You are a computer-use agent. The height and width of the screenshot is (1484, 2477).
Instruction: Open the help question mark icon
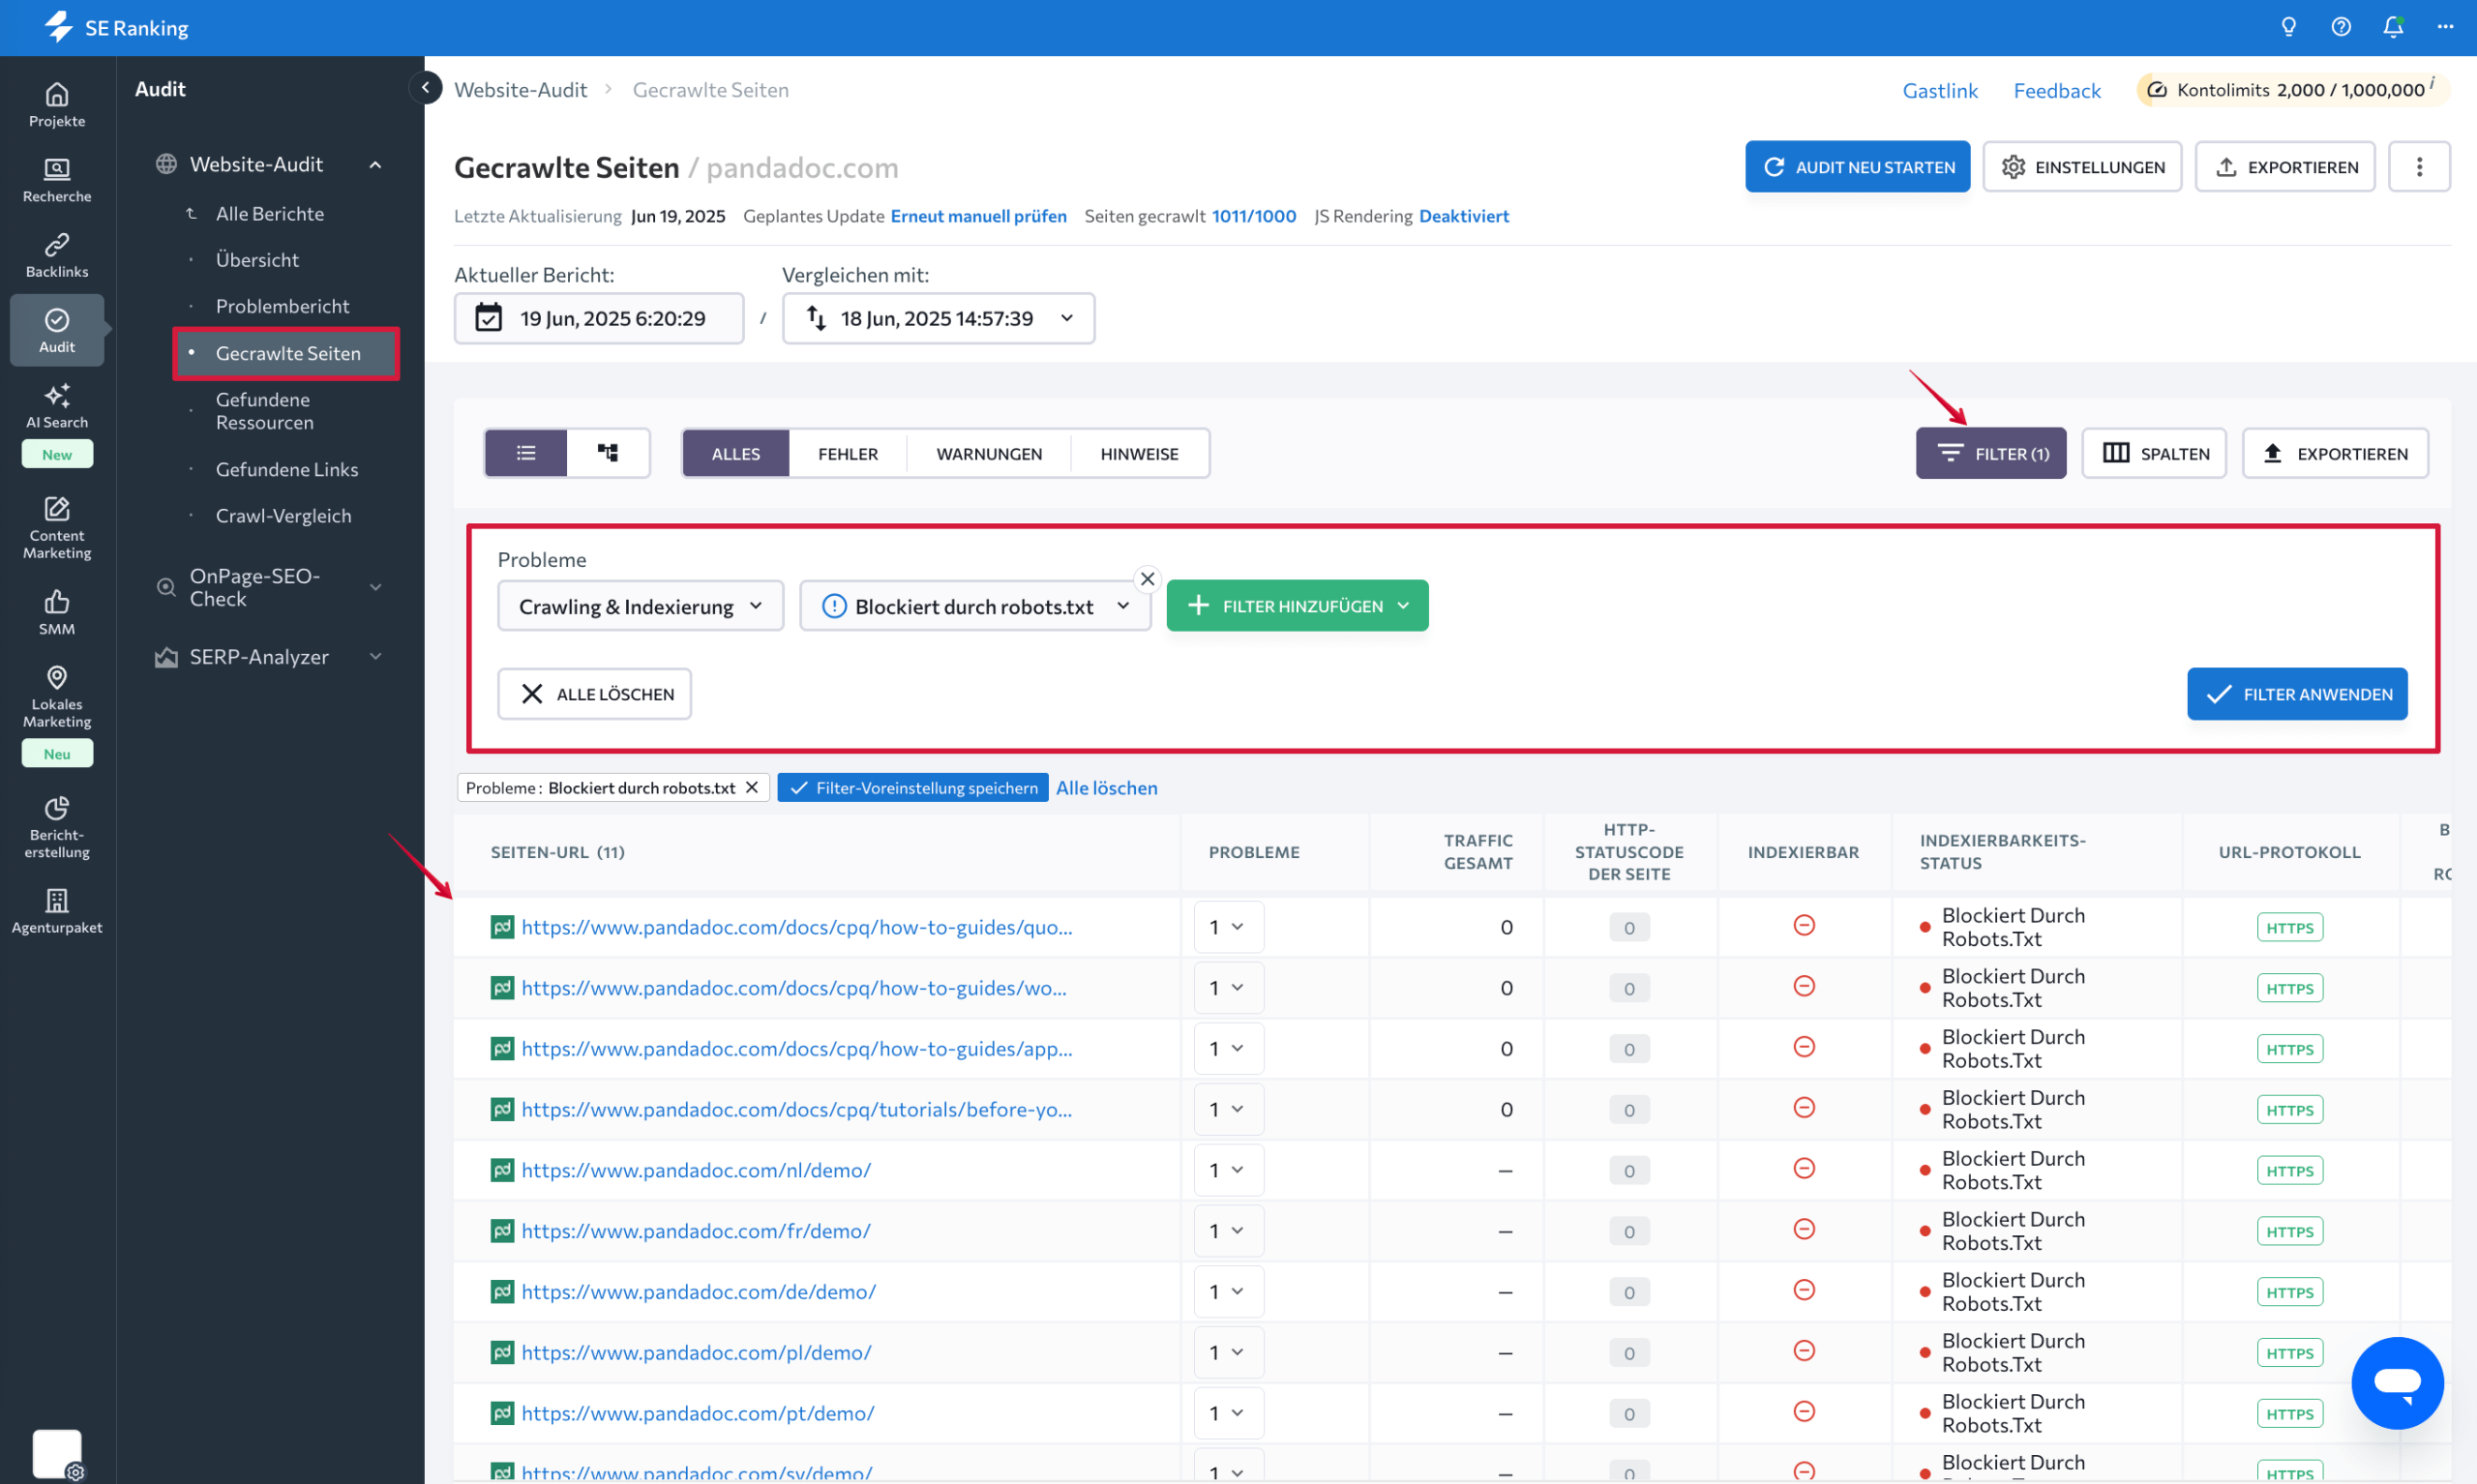2340,27
